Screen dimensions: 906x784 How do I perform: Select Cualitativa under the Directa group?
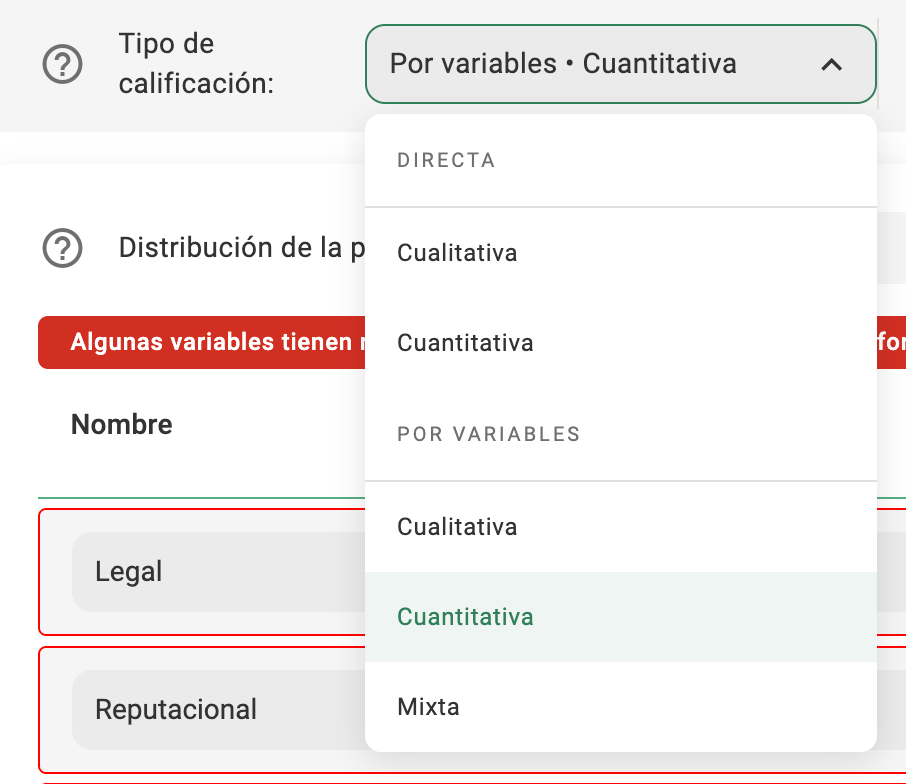click(x=457, y=253)
